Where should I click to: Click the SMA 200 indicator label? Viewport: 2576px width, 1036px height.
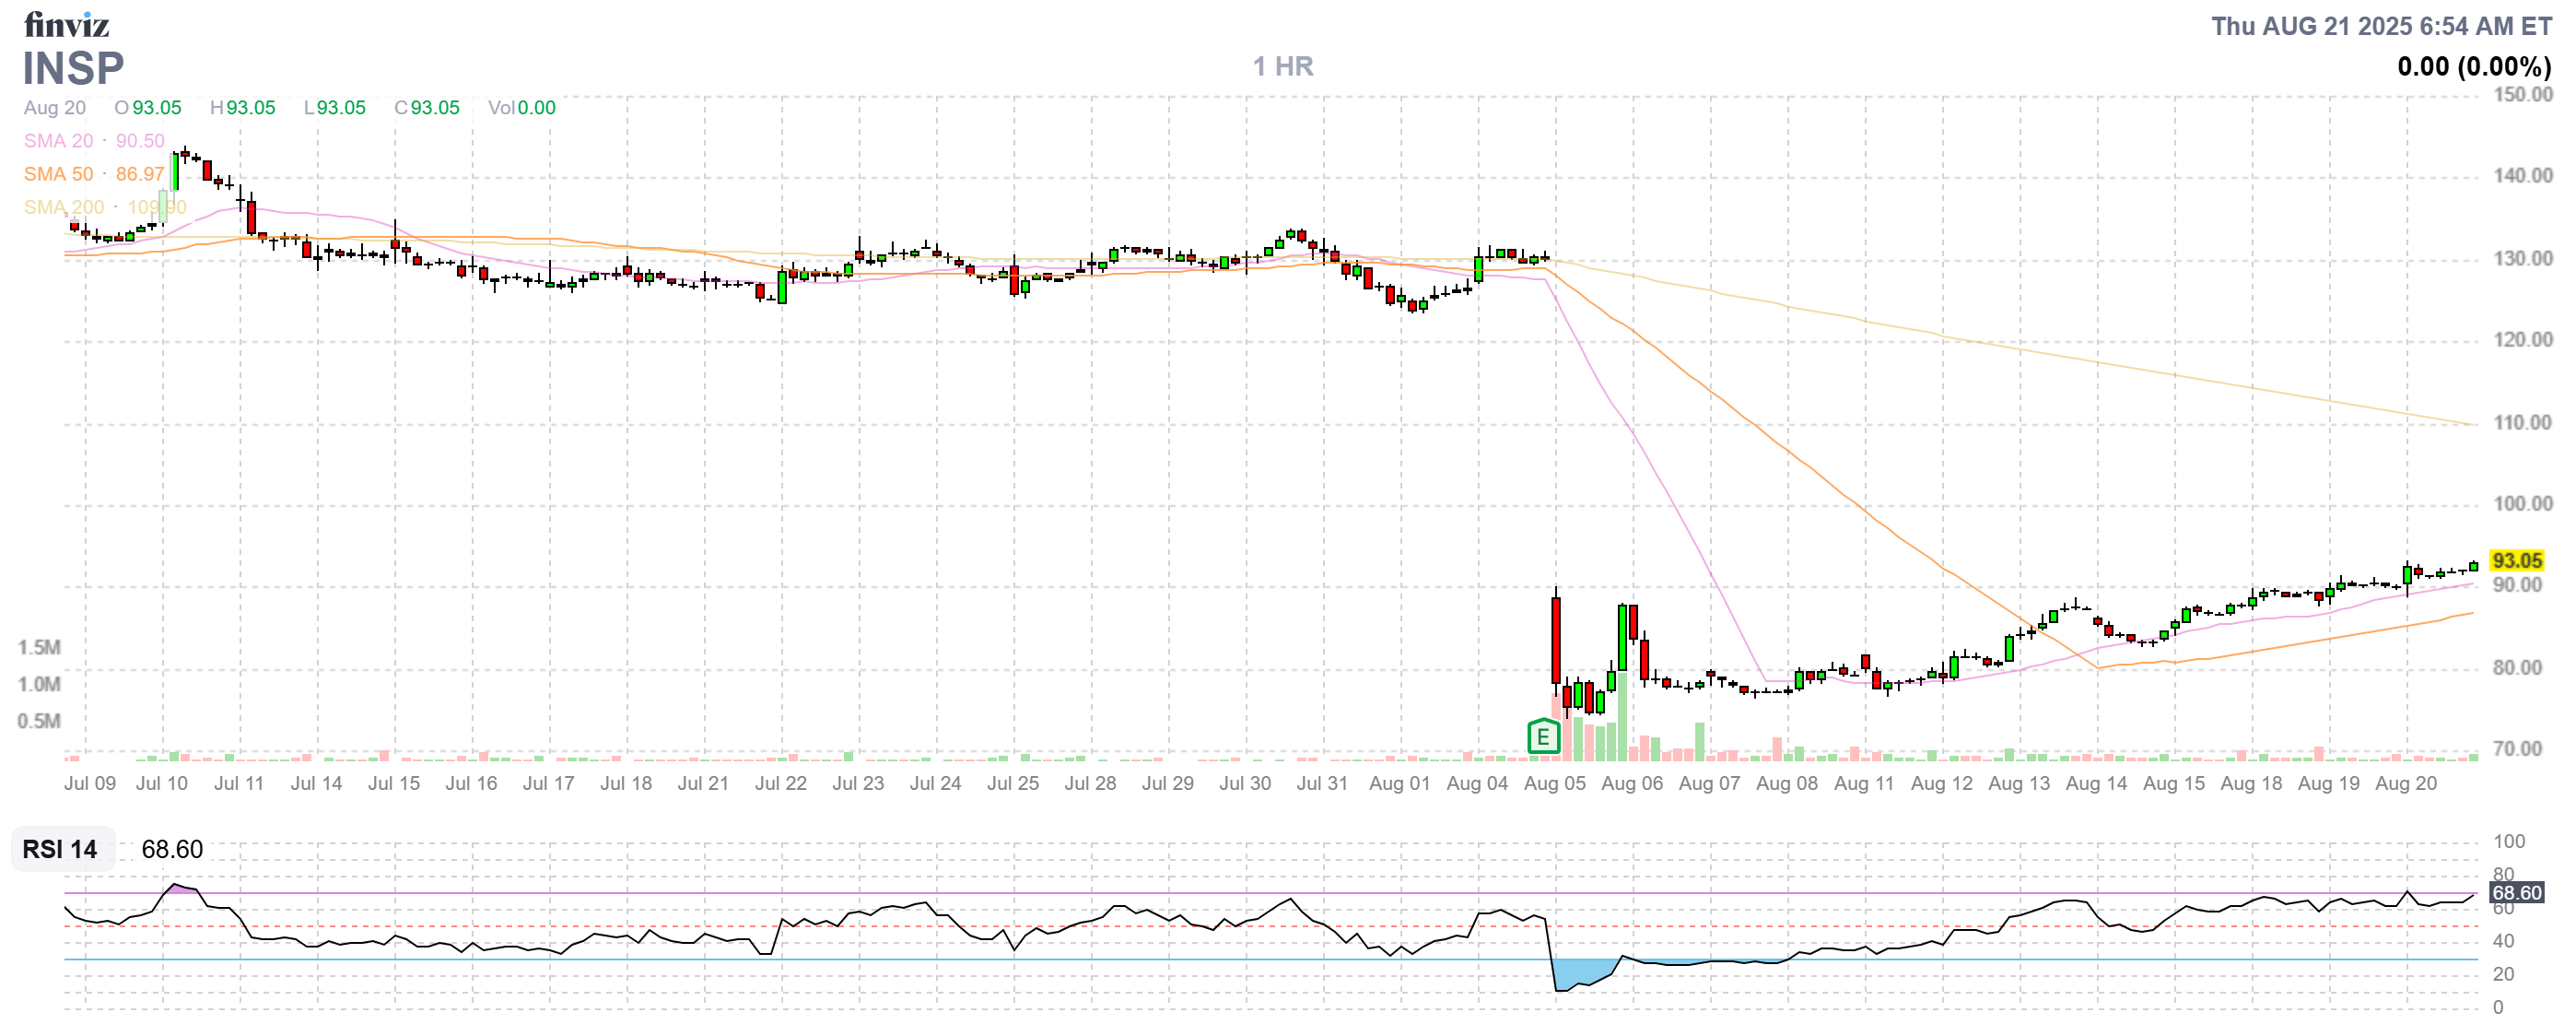pos(64,207)
